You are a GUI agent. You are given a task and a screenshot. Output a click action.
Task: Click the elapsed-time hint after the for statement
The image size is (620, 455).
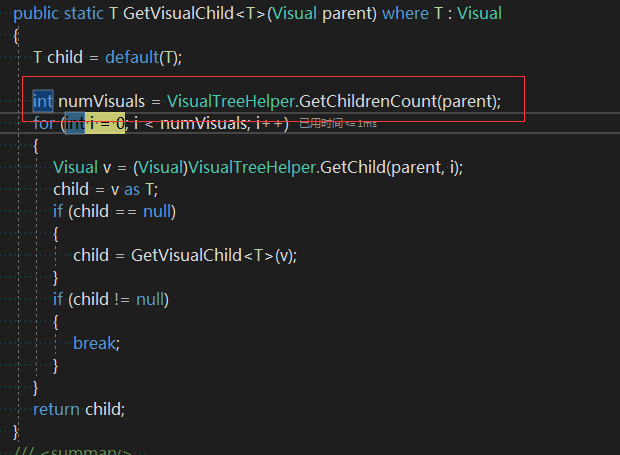pyautogui.click(x=338, y=123)
